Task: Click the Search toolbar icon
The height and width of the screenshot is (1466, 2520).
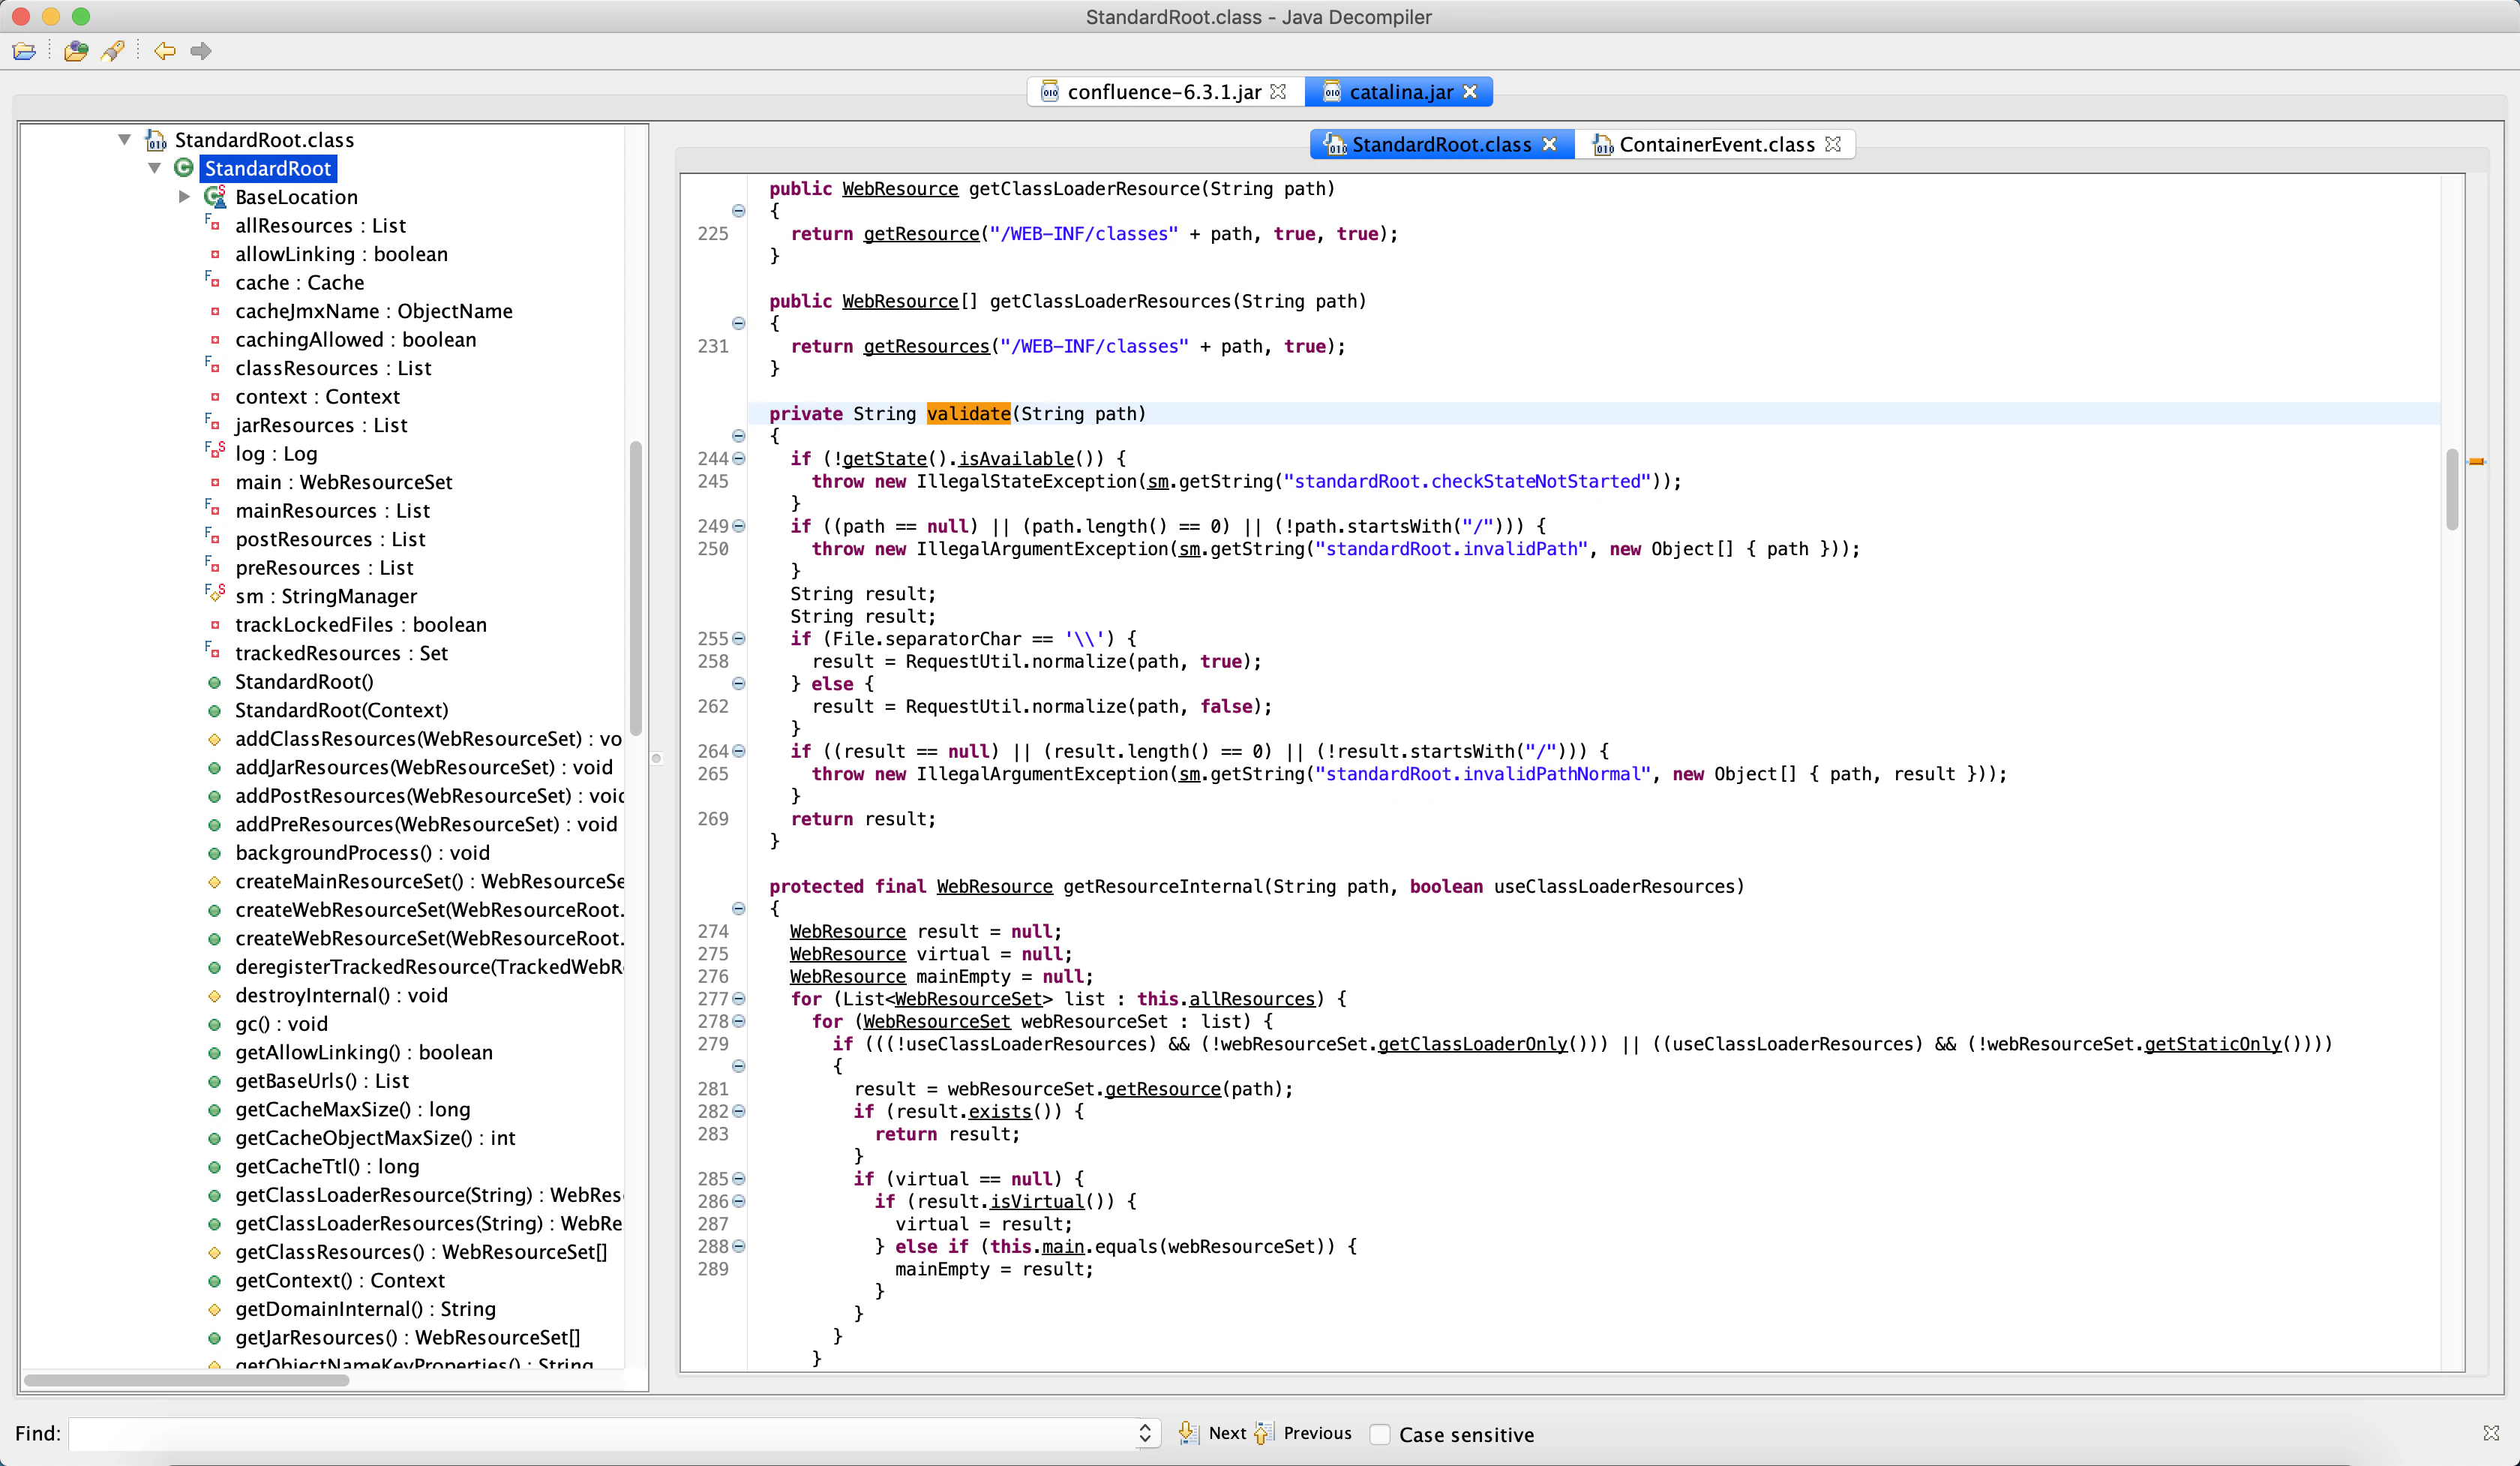Action: (112, 51)
